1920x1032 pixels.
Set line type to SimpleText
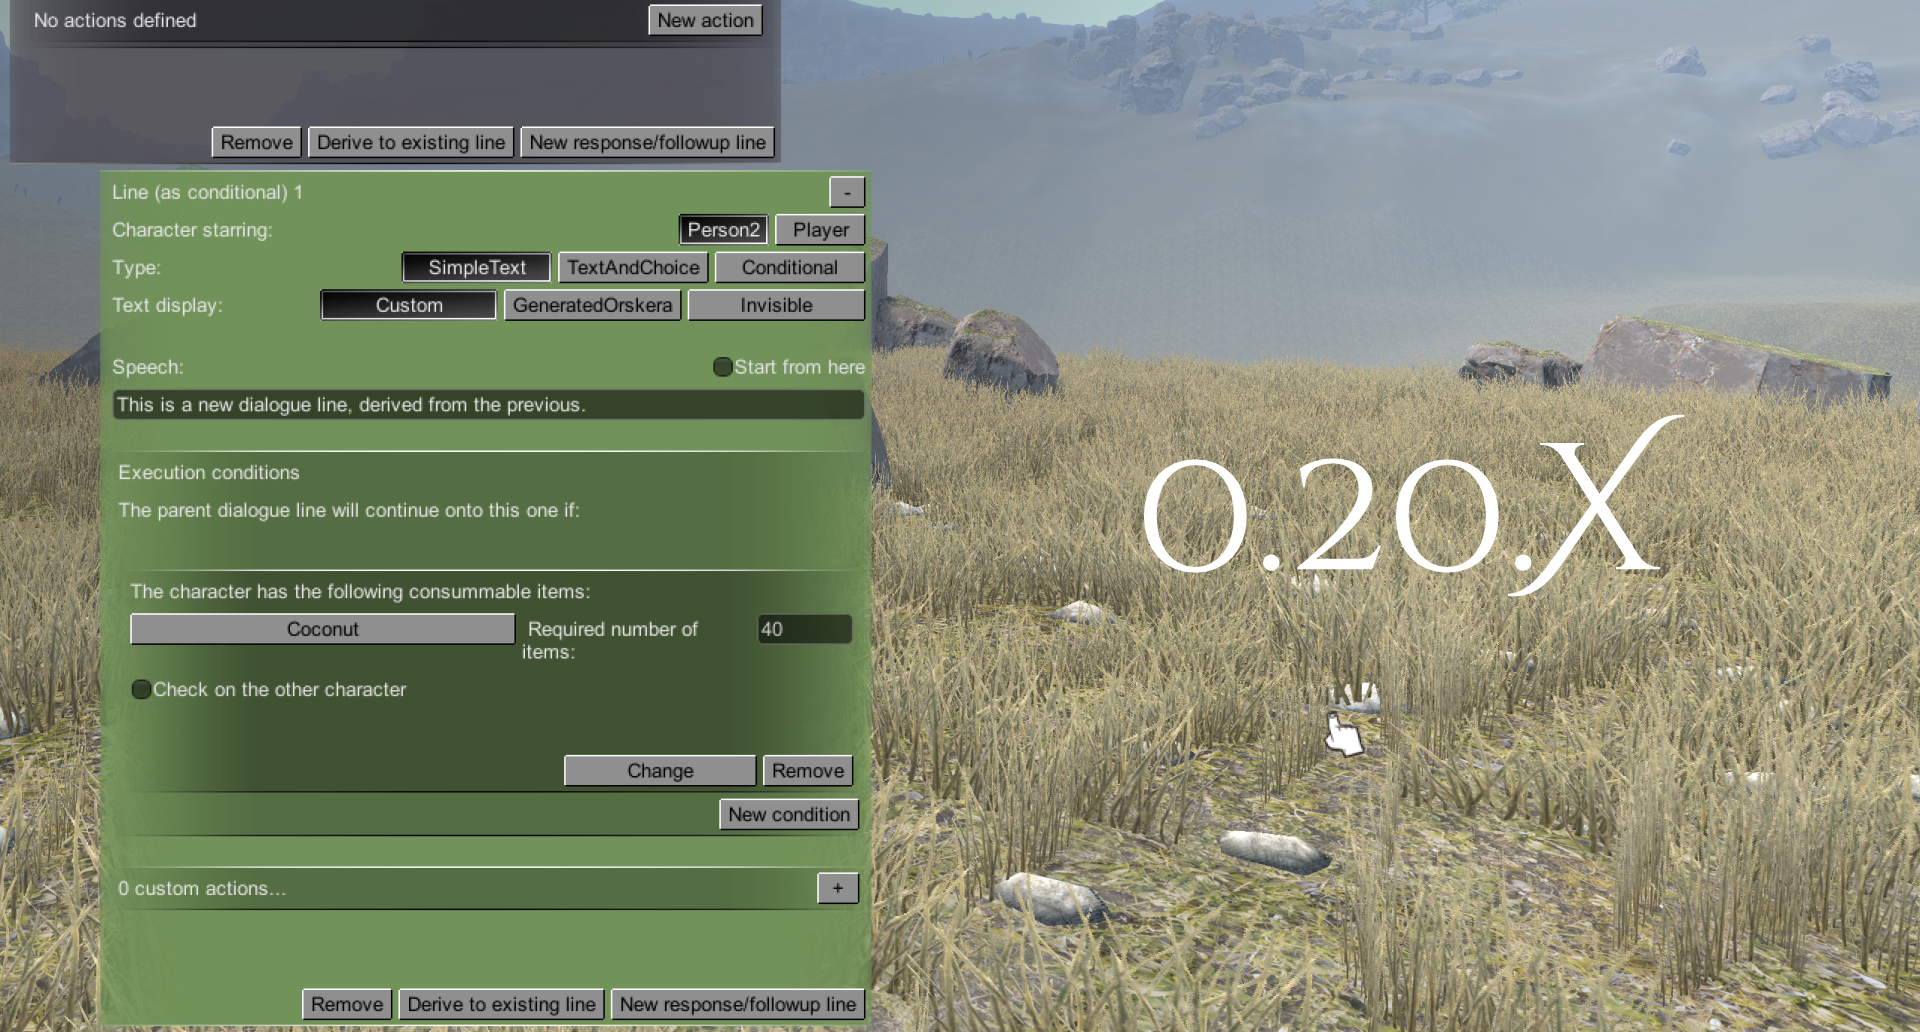click(x=477, y=267)
